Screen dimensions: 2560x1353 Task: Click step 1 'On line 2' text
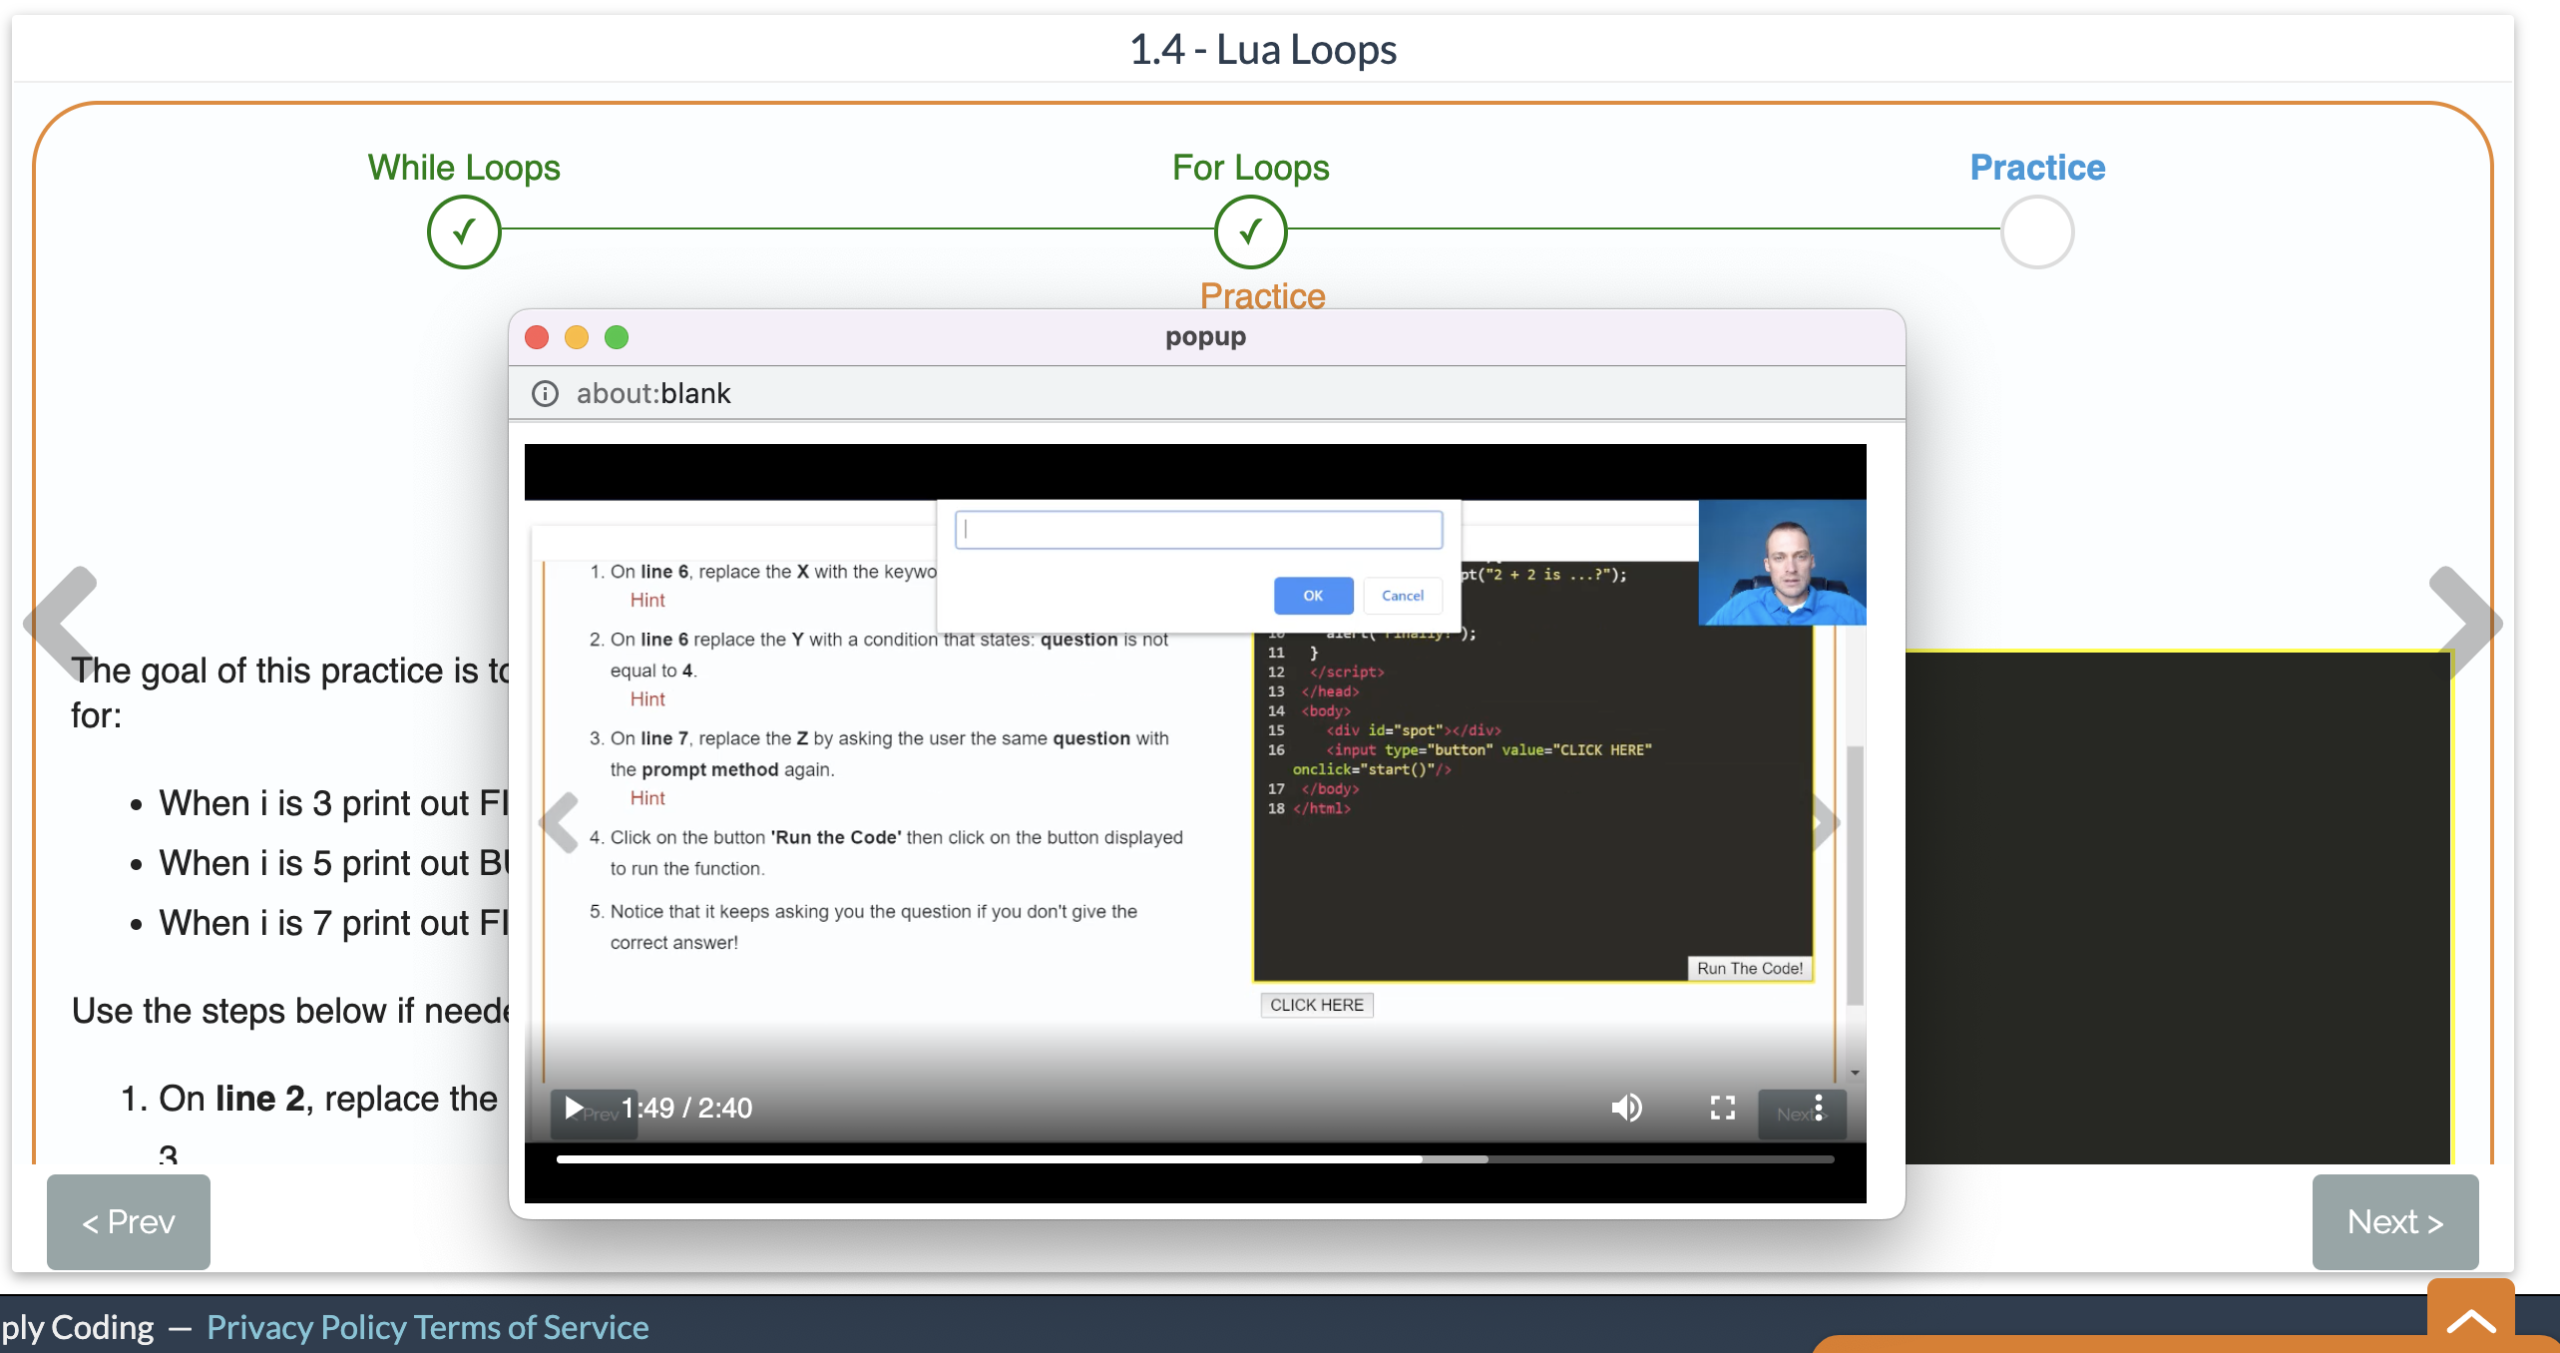tap(328, 1098)
